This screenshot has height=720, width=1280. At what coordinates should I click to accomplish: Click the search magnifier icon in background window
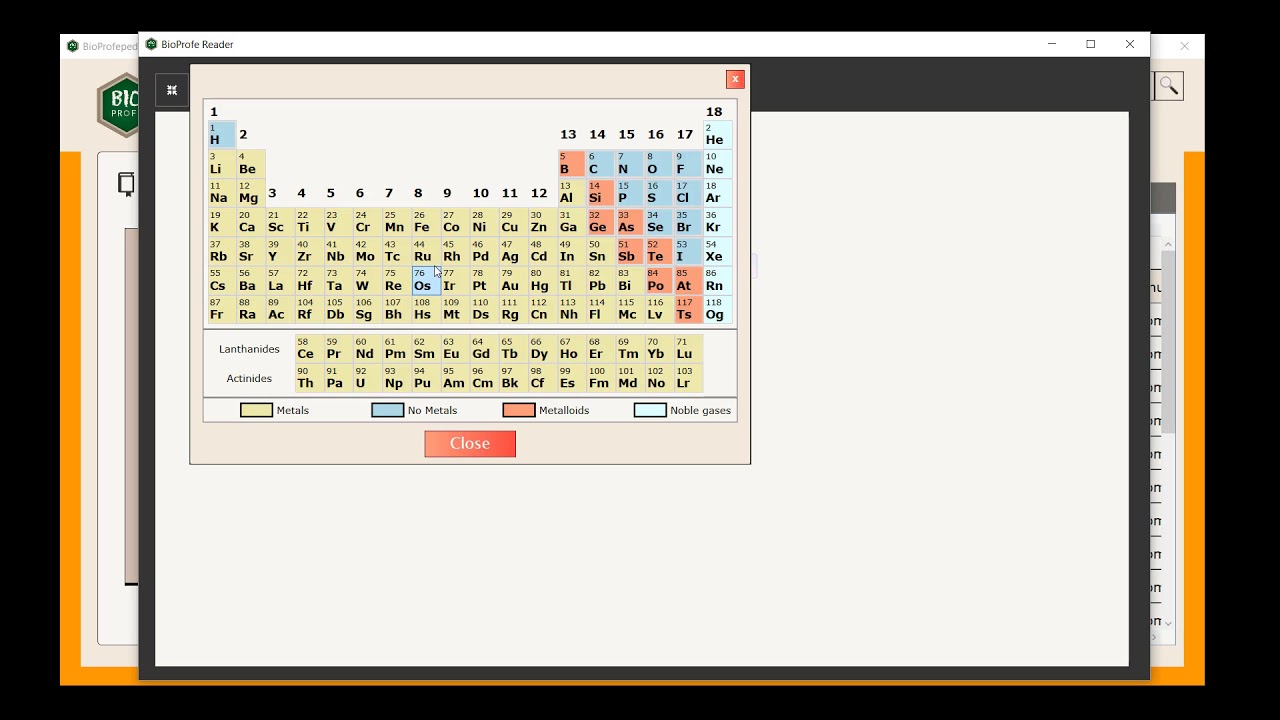(x=1169, y=86)
